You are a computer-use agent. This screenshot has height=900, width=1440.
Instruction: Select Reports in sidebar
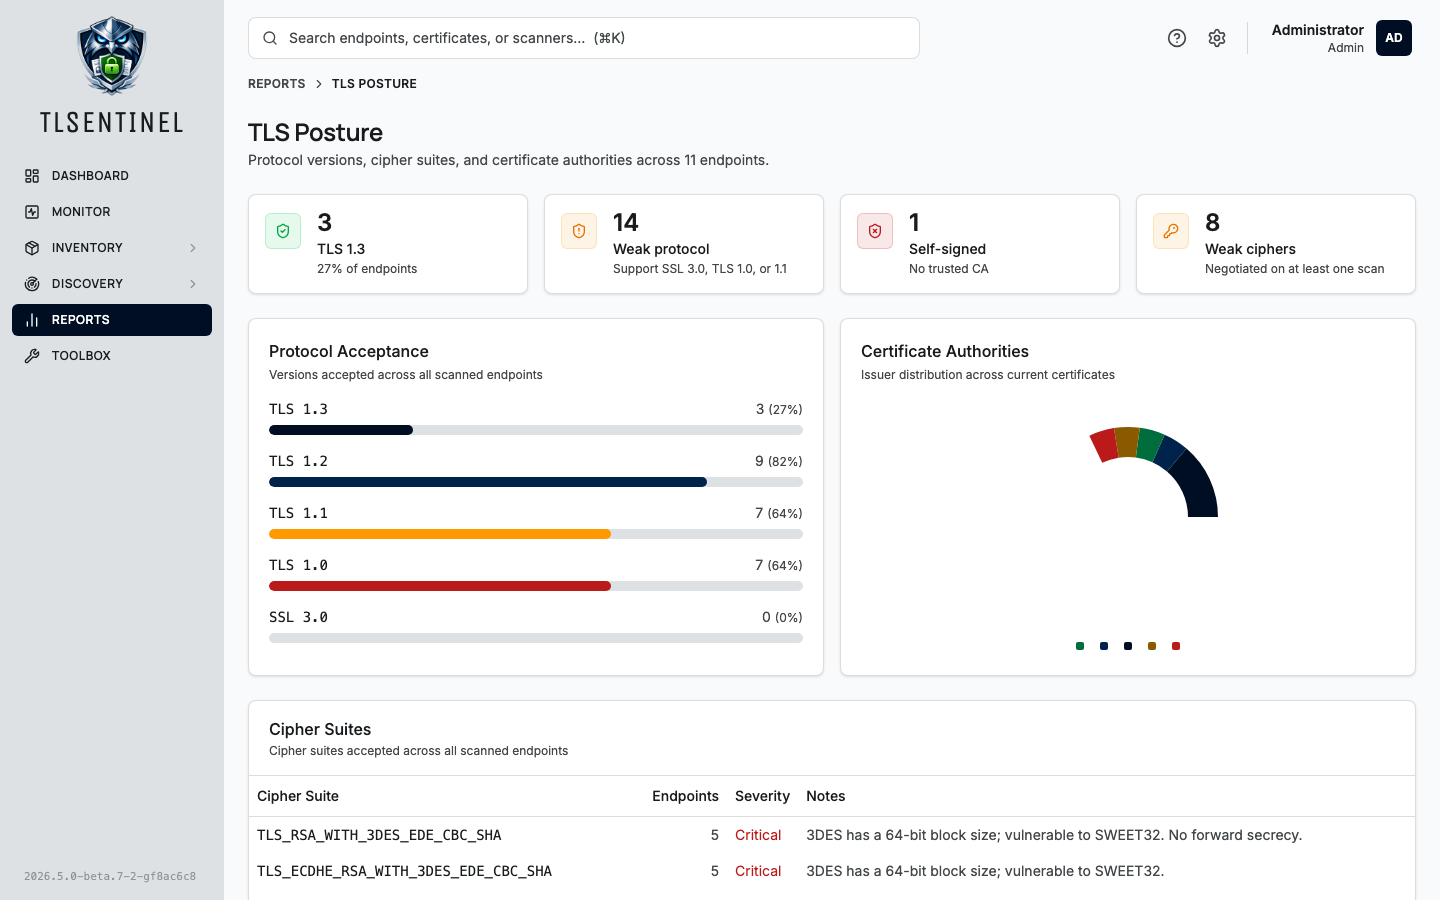point(112,320)
